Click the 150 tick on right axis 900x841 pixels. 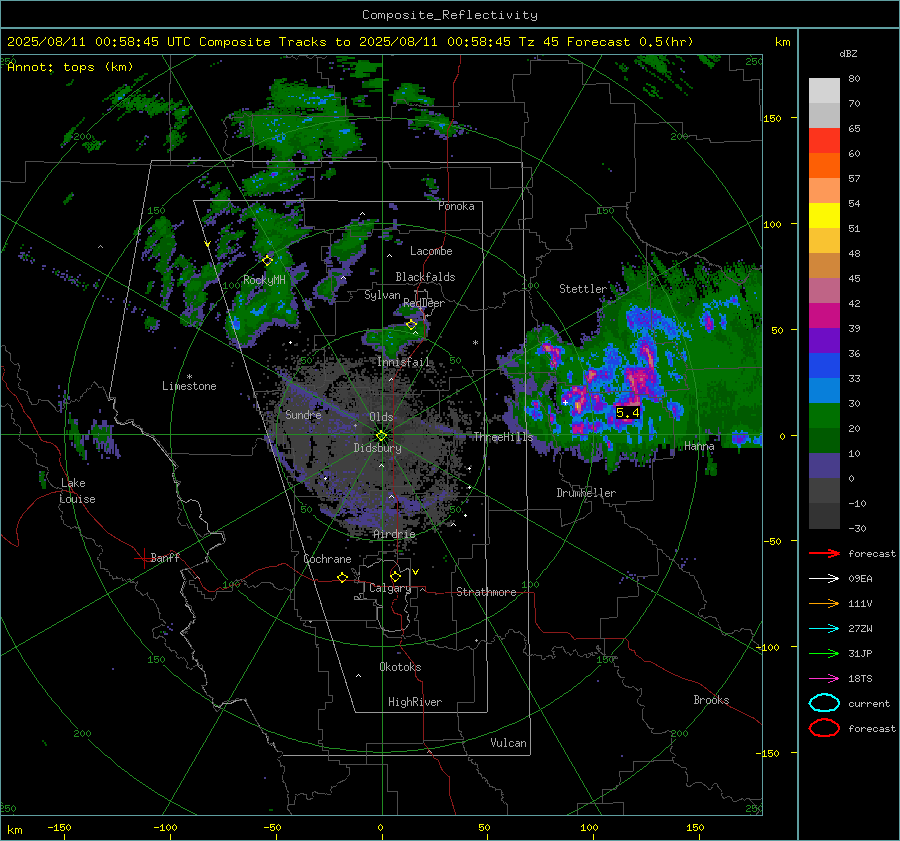point(773,118)
